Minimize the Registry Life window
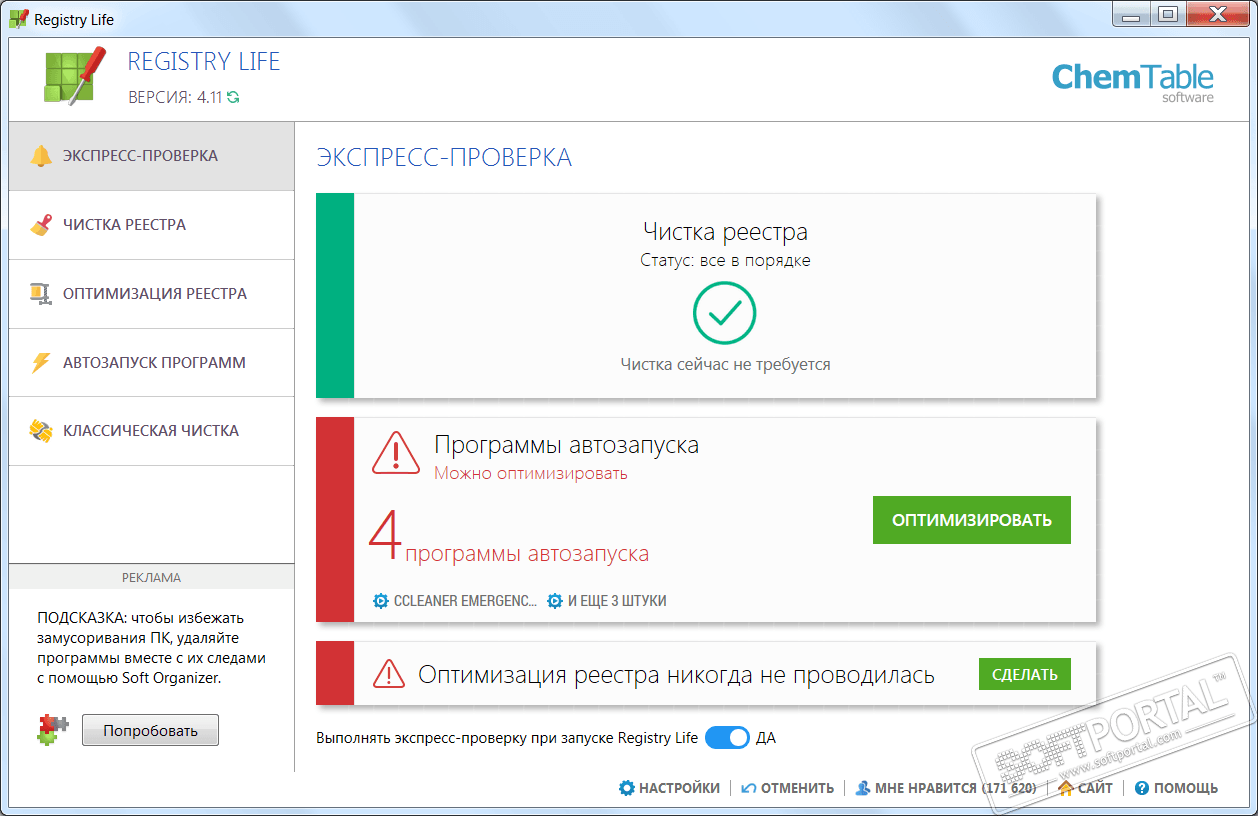Image resolution: width=1258 pixels, height=816 pixels. (x=1129, y=14)
